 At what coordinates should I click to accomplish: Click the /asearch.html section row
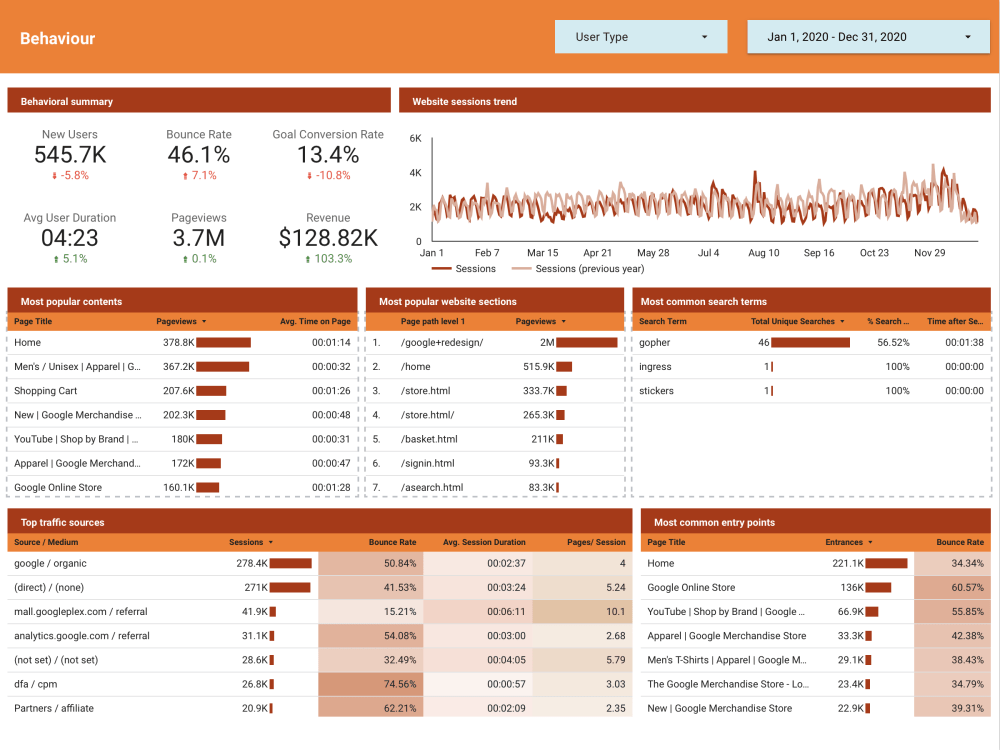tap(495, 488)
